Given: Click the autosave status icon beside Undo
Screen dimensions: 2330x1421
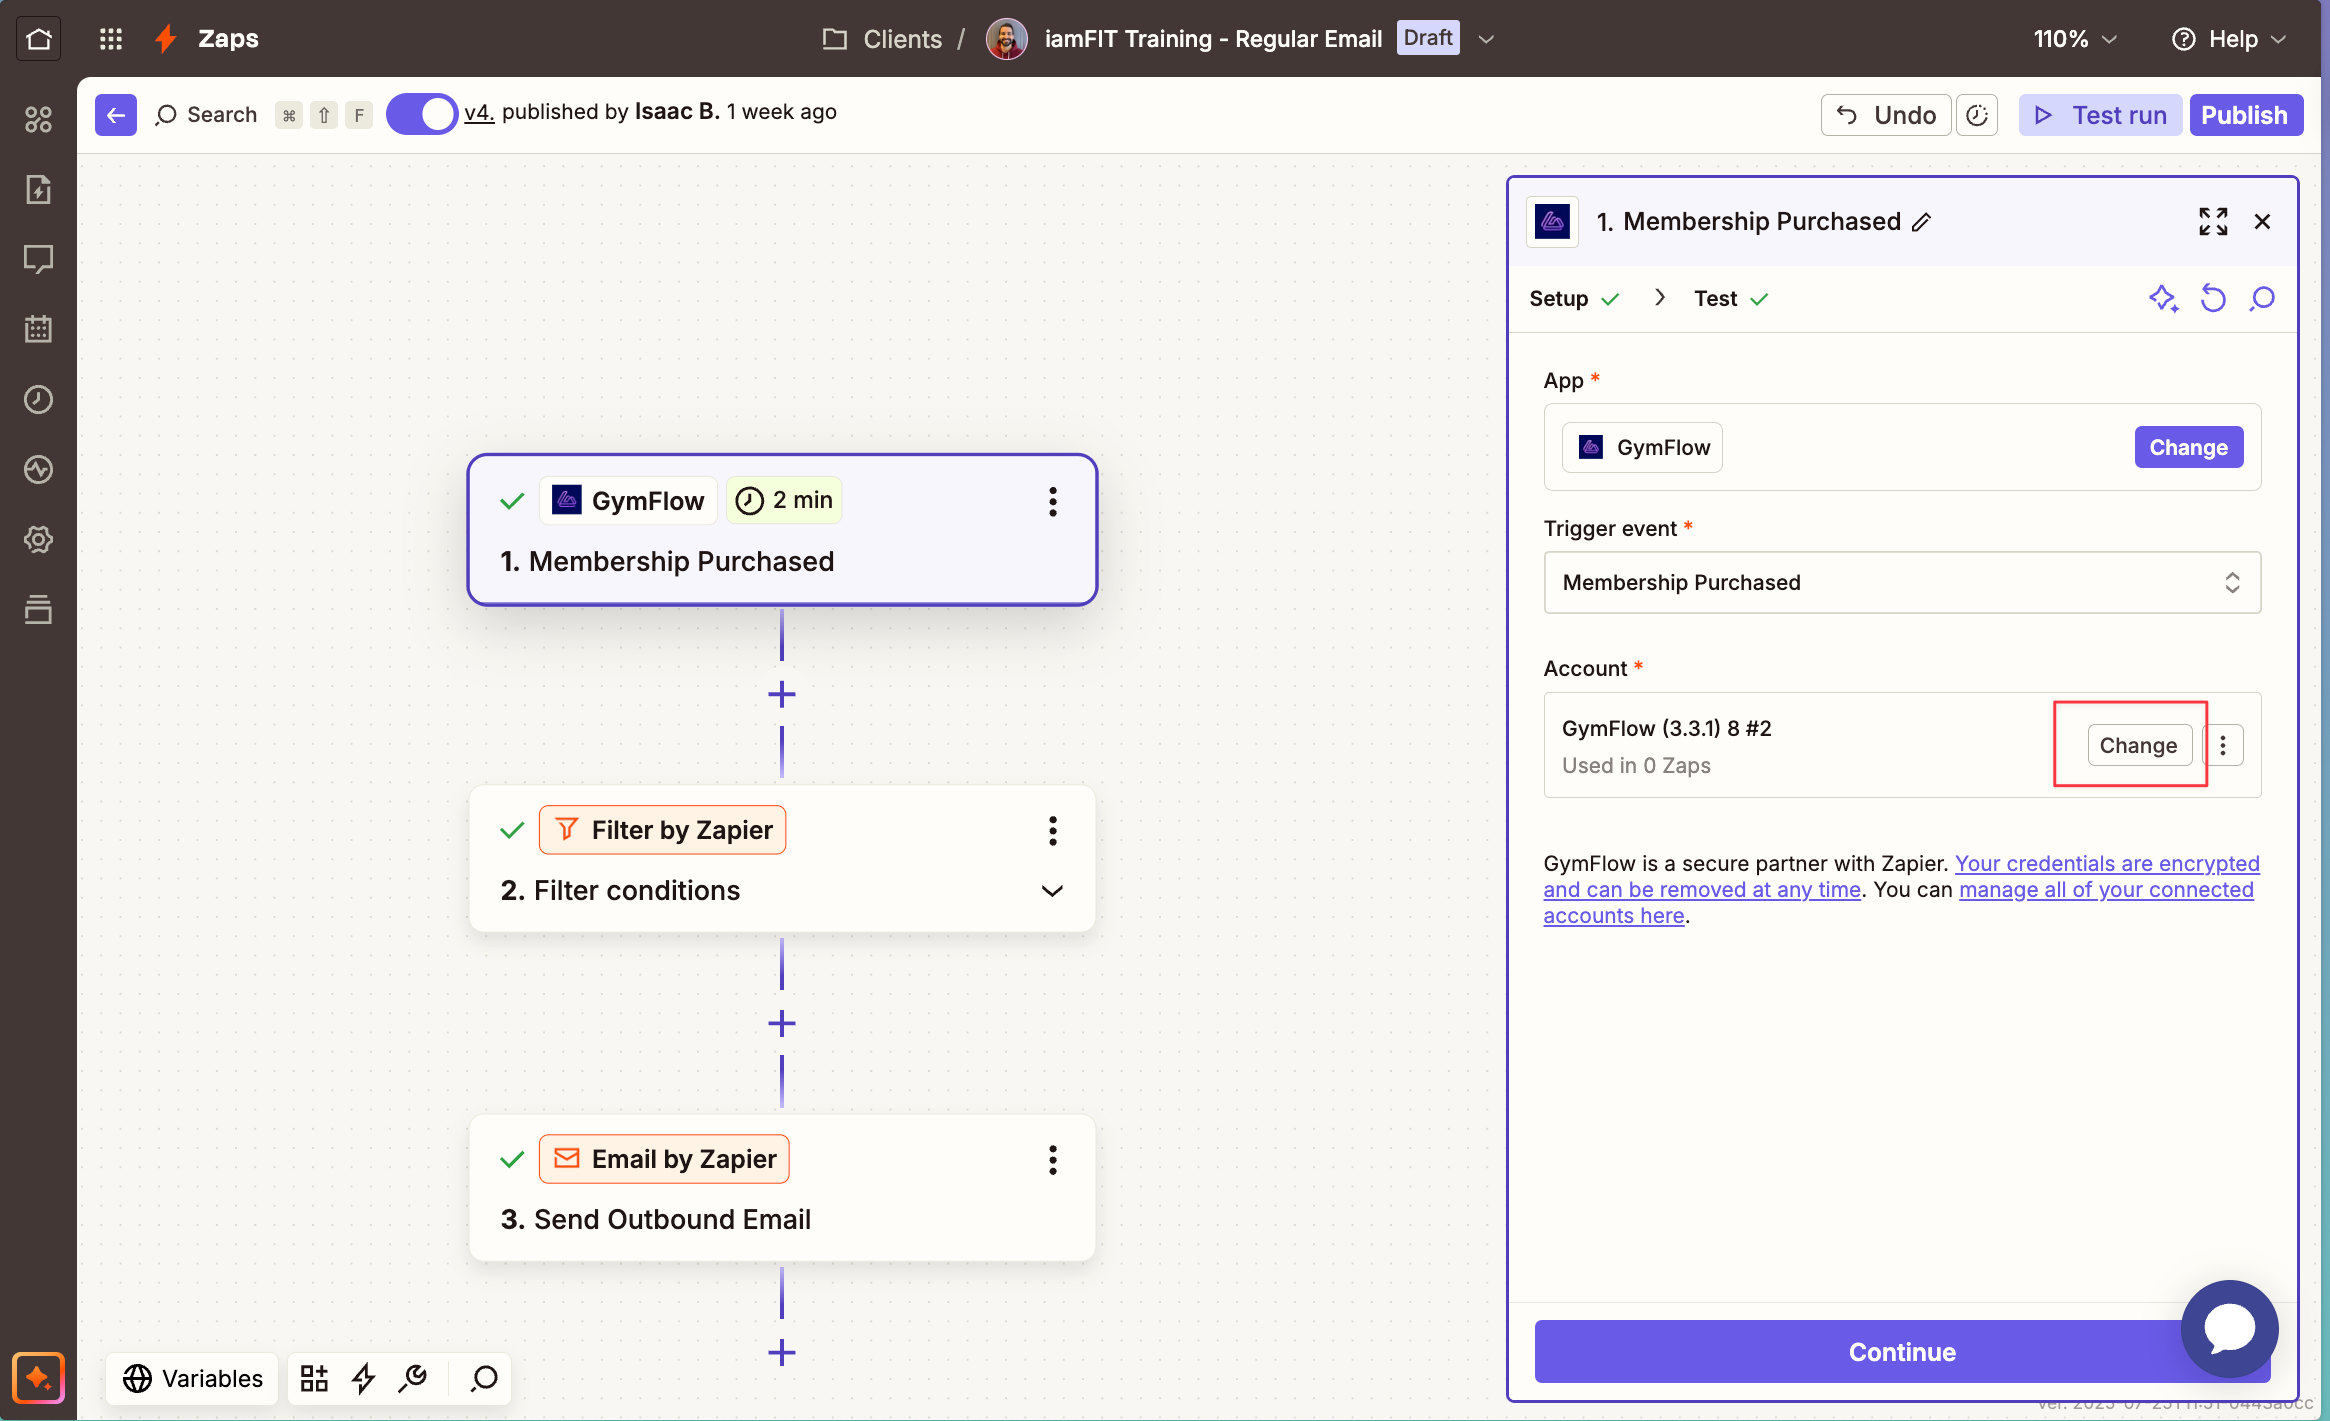Looking at the screenshot, I should (x=1977, y=115).
